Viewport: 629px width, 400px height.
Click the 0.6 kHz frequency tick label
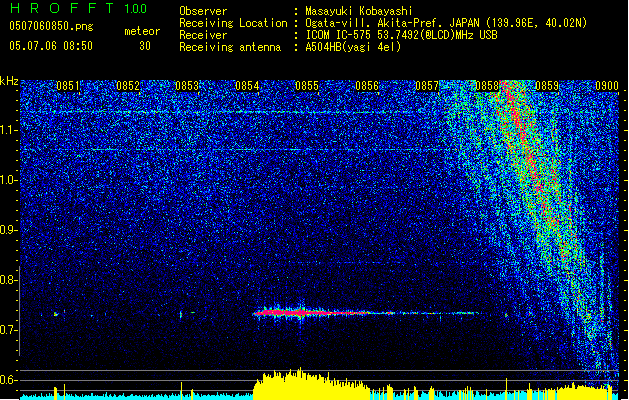point(9,380)
